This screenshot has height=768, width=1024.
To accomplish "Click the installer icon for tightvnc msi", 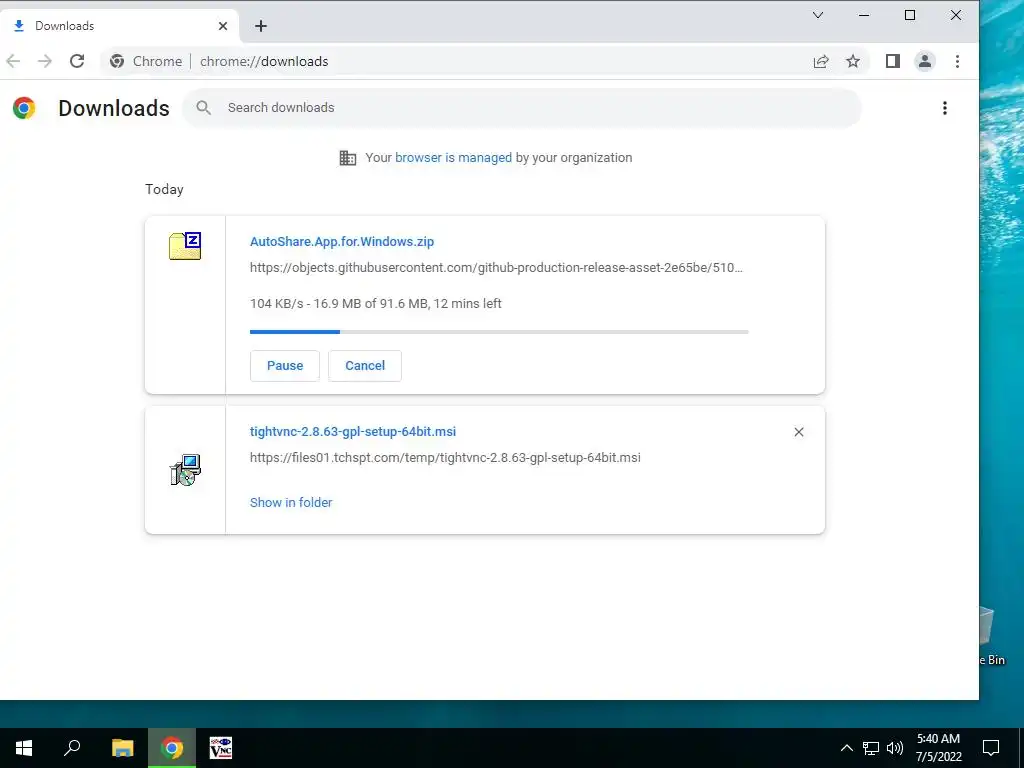I will [x=185, y=470].
